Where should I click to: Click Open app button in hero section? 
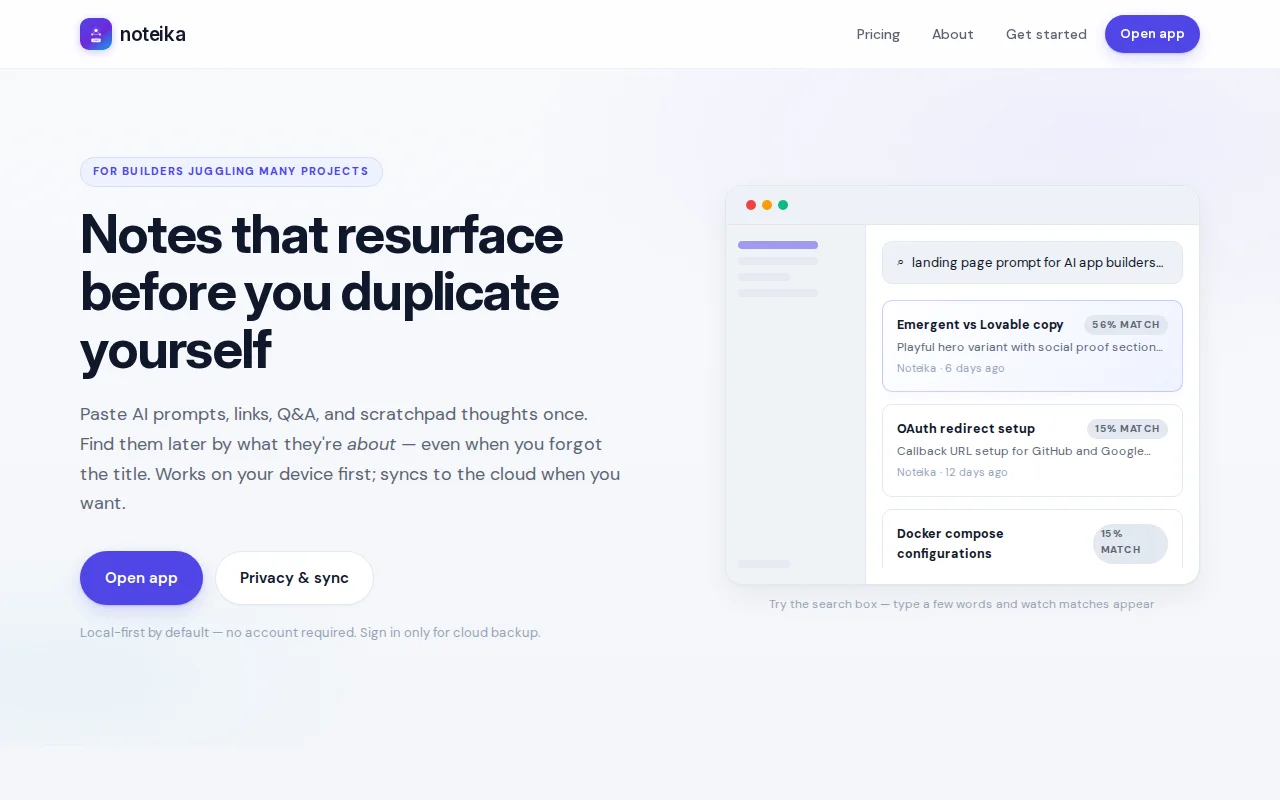[141, 578]
